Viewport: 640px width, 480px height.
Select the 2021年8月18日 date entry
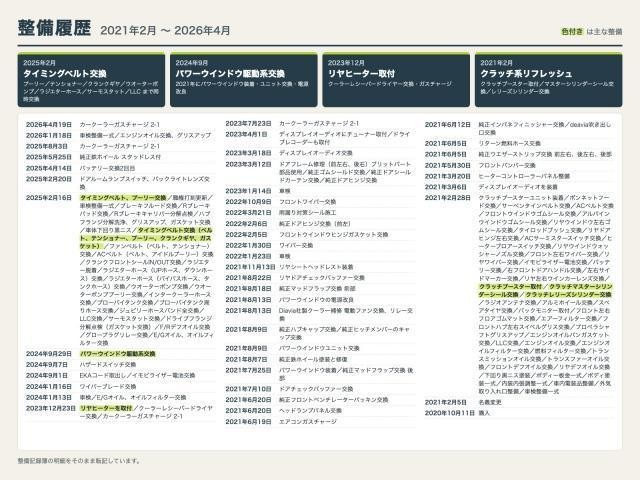[248, 289]
